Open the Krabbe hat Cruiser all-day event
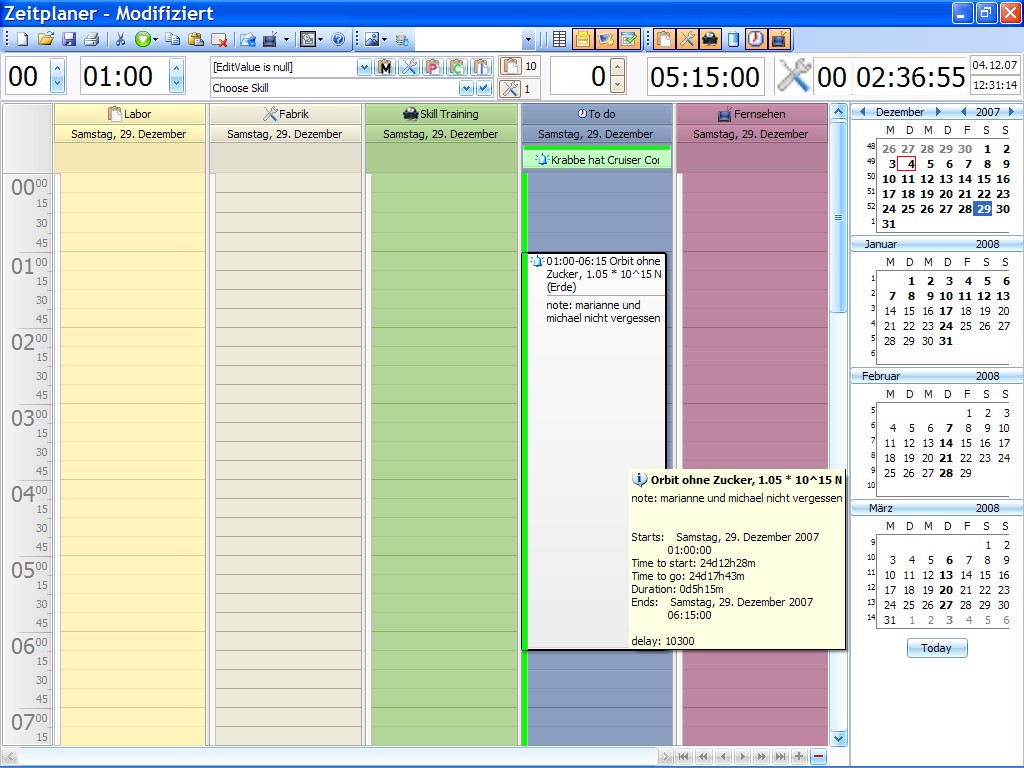This screenshot has height=768, width=1024. (597, 159)
